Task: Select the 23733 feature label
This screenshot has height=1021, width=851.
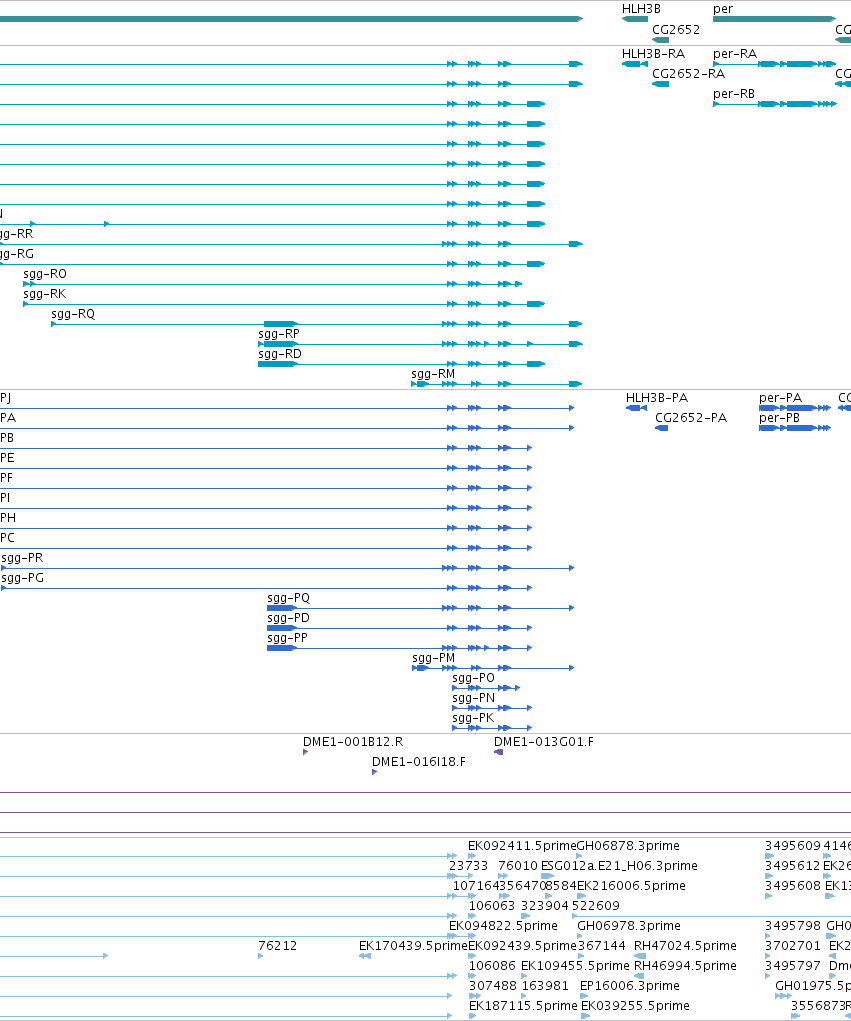Action: tap(468, 866)
